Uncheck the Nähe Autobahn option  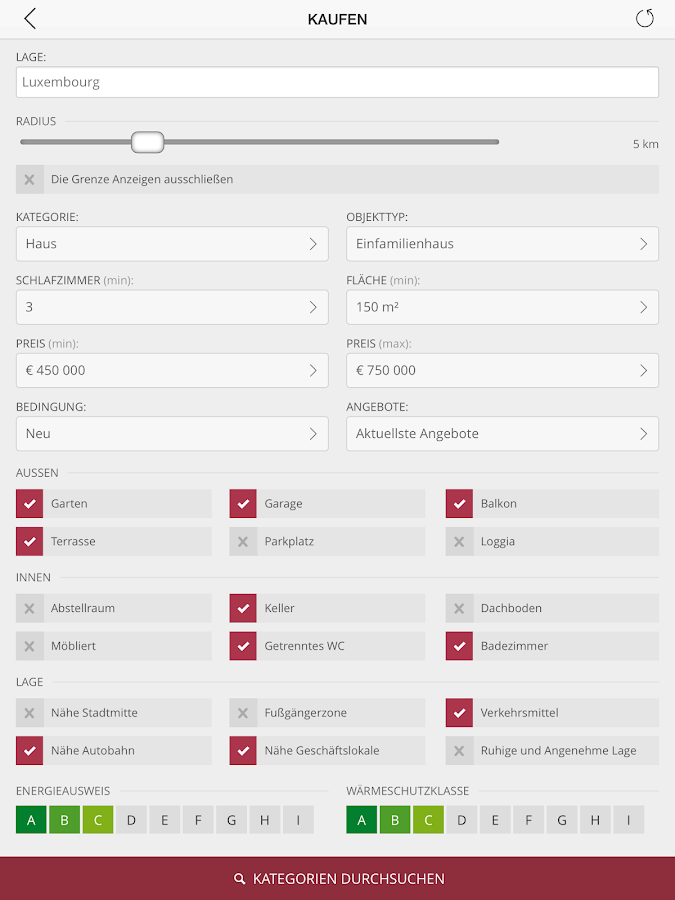click(x=30, y=751)
